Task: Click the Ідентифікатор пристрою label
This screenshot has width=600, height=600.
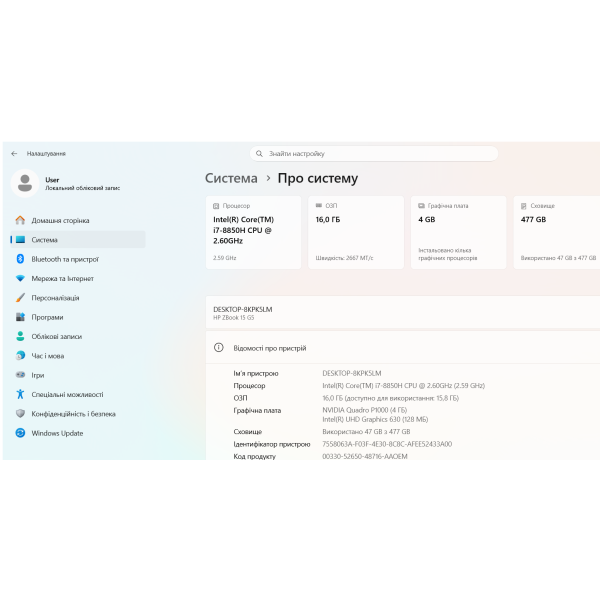Action: (272, 444)
